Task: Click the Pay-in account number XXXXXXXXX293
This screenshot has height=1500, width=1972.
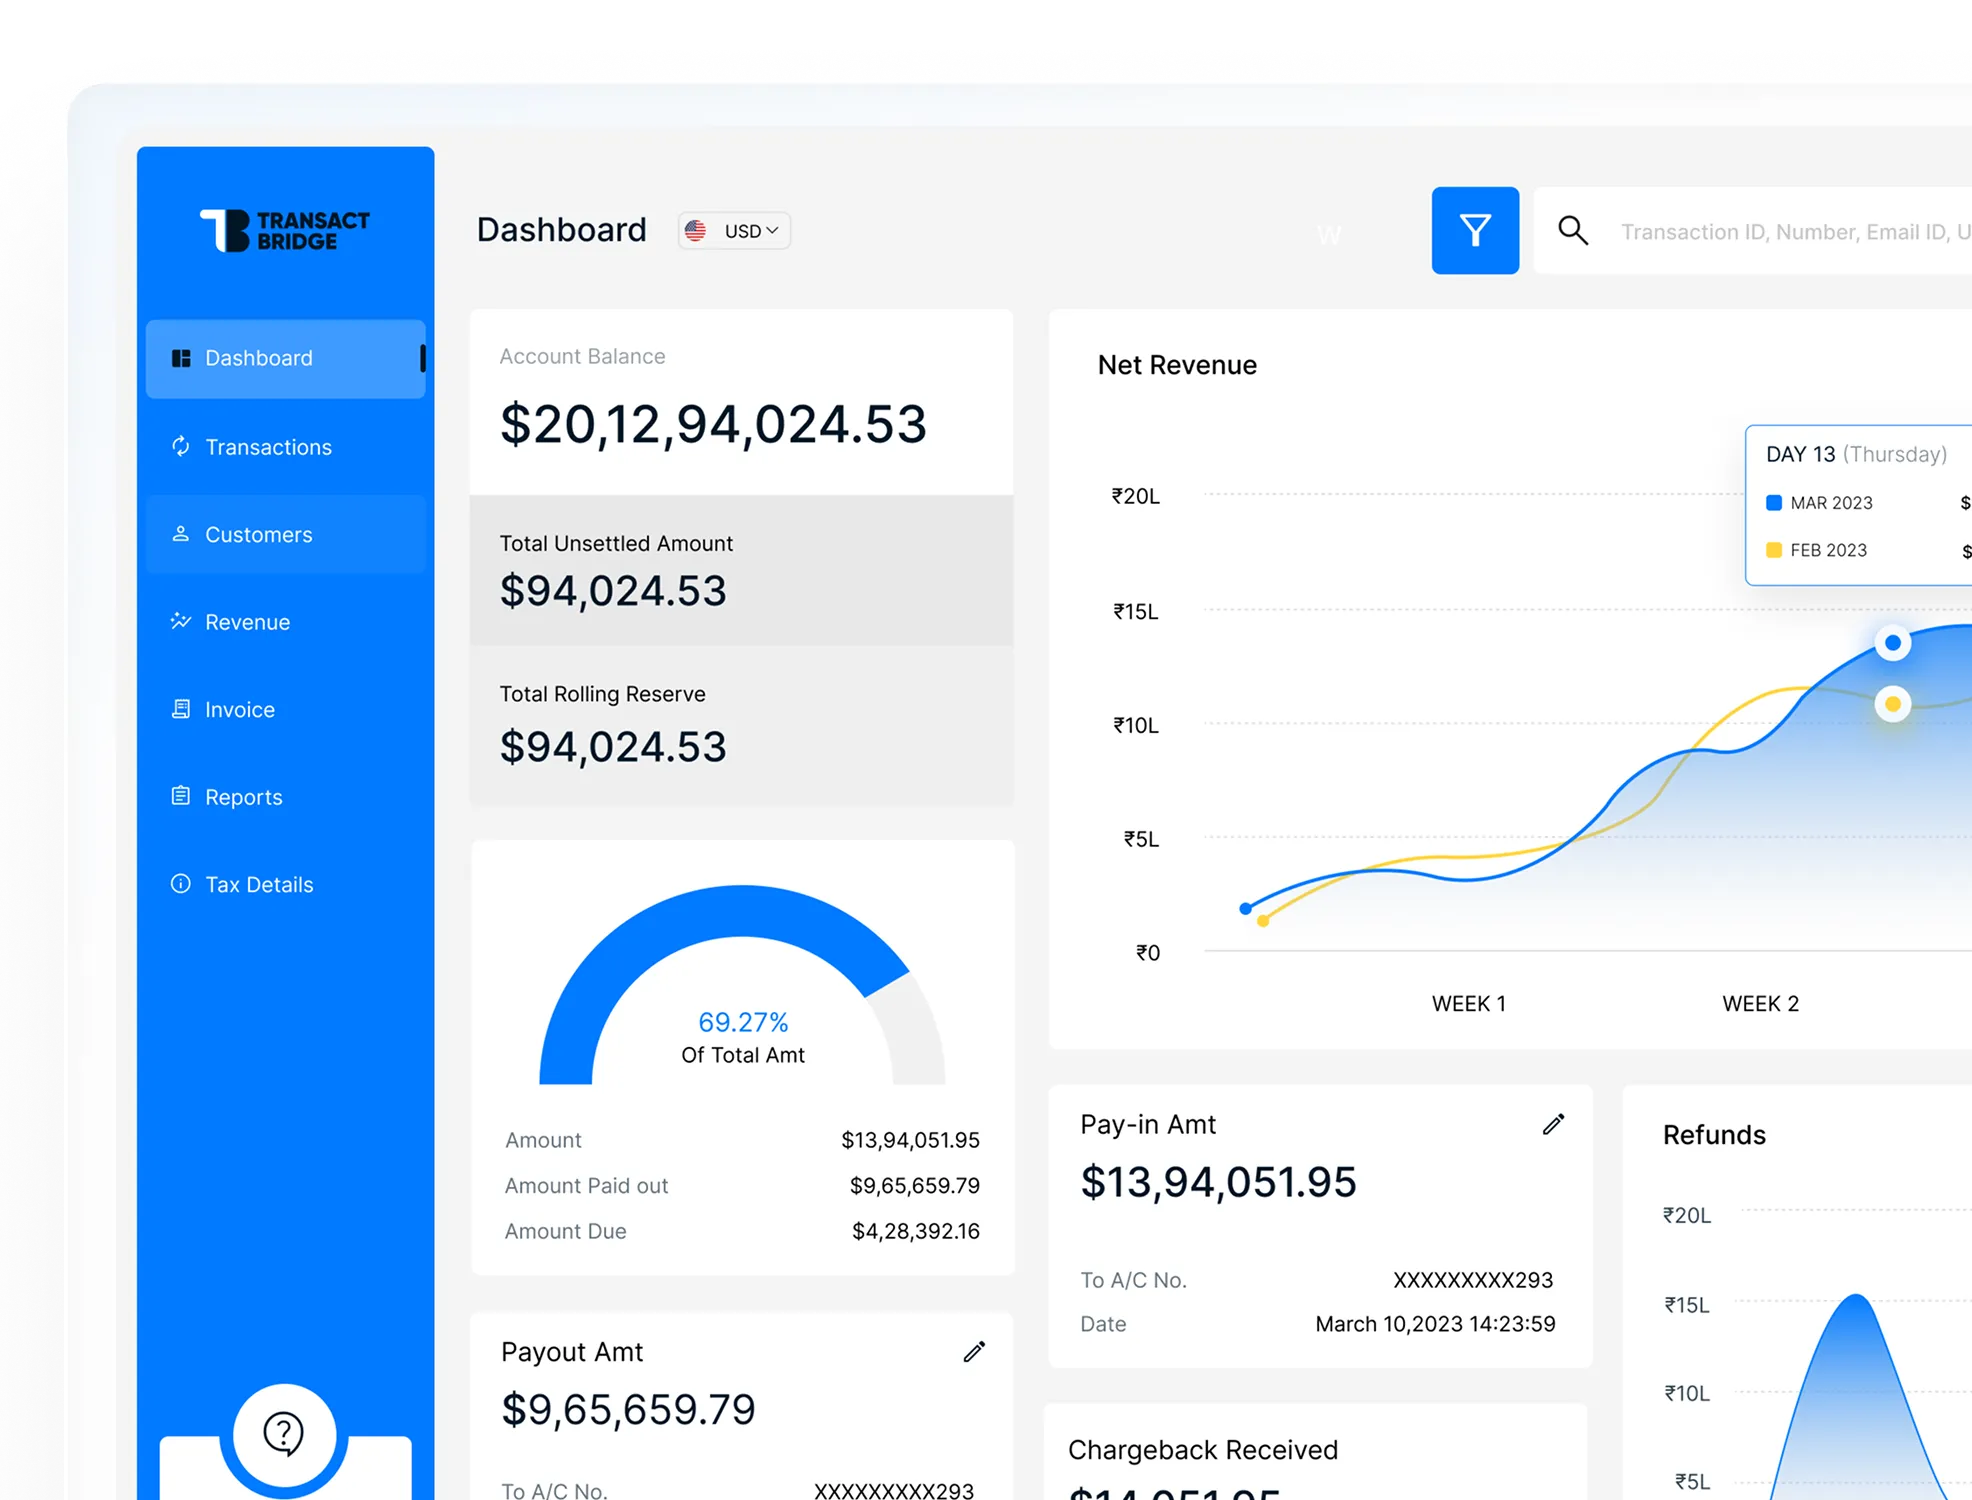Action: coord(1473,1280)
